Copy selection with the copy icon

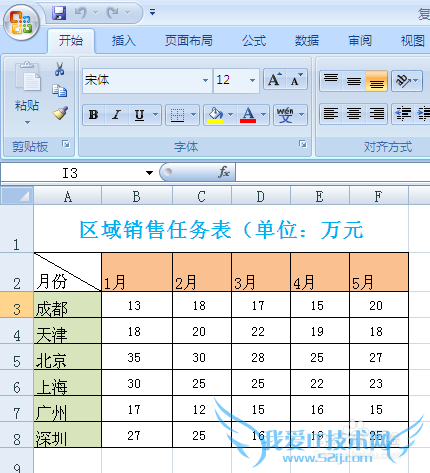pos(60,91)
